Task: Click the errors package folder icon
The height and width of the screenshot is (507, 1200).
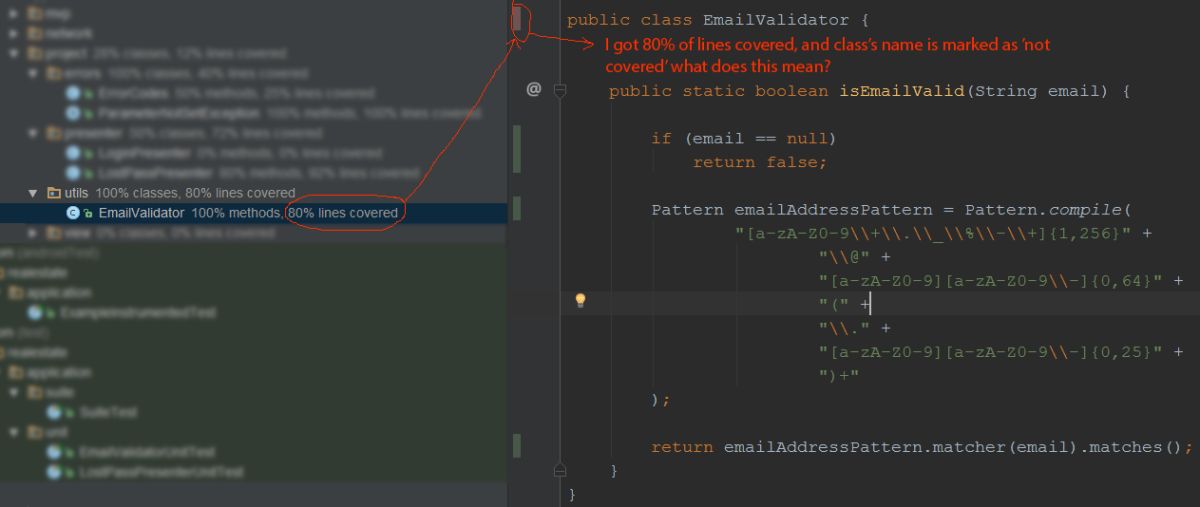Action: click(54, 73)
